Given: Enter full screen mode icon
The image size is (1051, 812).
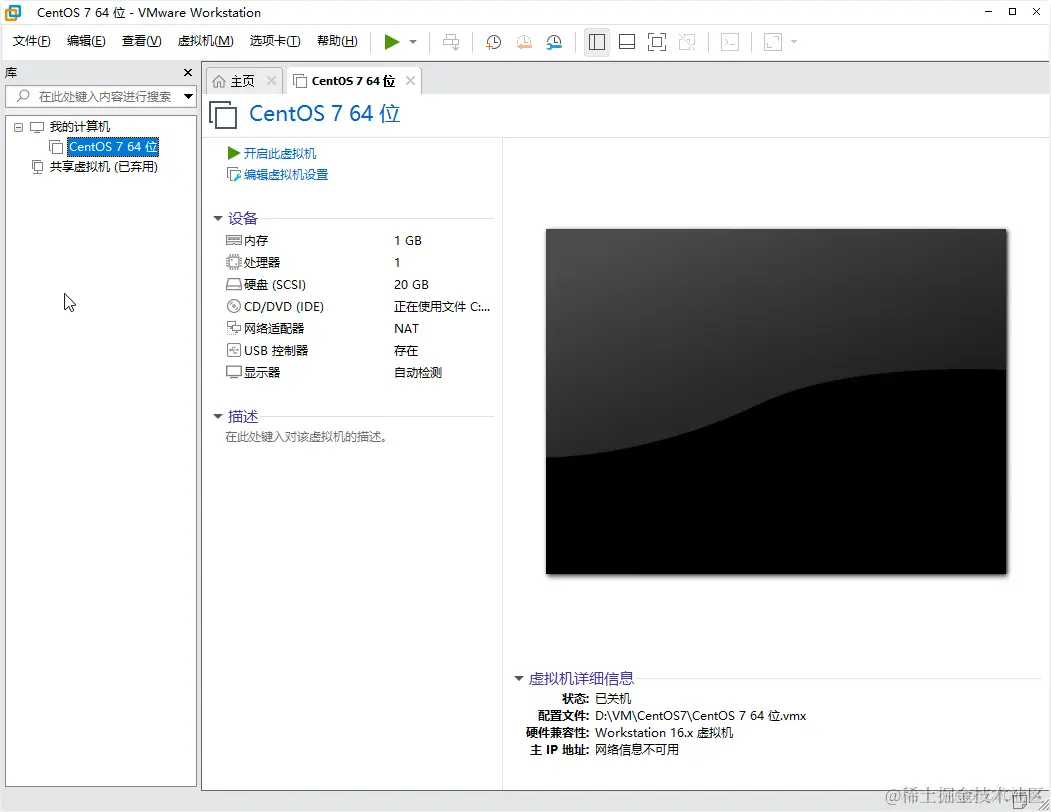Looking at the screenshot, I should [657, 42].
